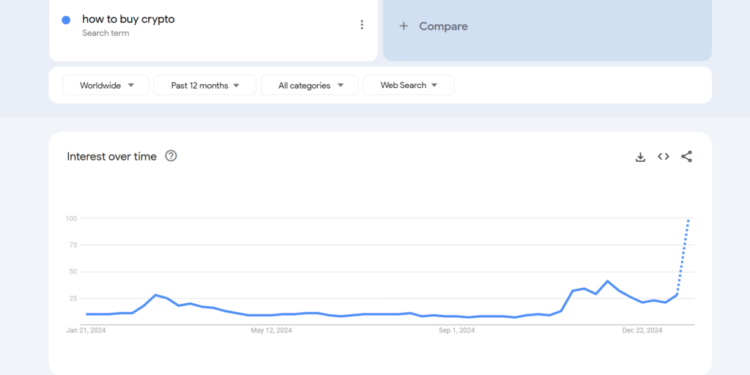This screenshot has height=375, width=750.
Task: Click the Dec 22, 2024 axis label
Action: [x=642, y=331]
